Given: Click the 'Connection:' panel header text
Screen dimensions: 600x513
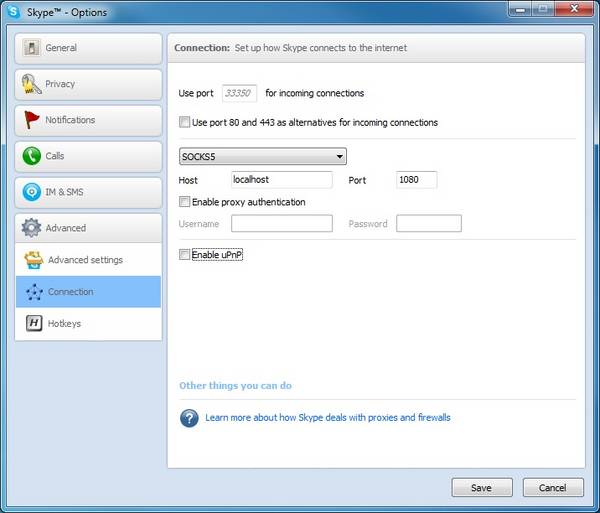Looking at the screenshot, I should click(x=202, y=48).
